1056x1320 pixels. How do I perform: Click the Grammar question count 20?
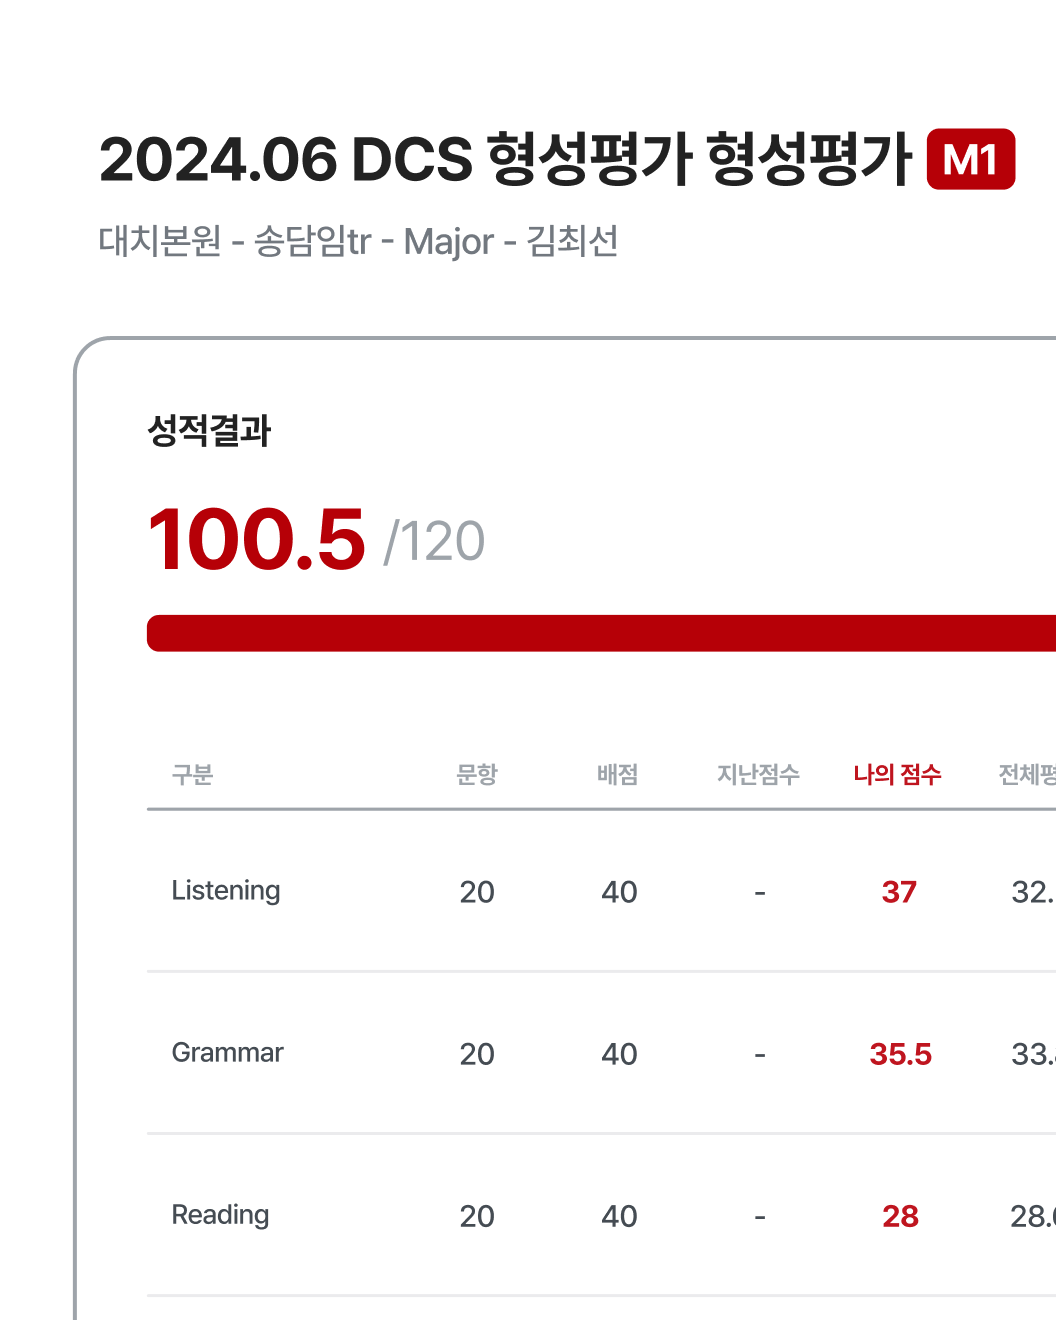tap(477, 1054)
